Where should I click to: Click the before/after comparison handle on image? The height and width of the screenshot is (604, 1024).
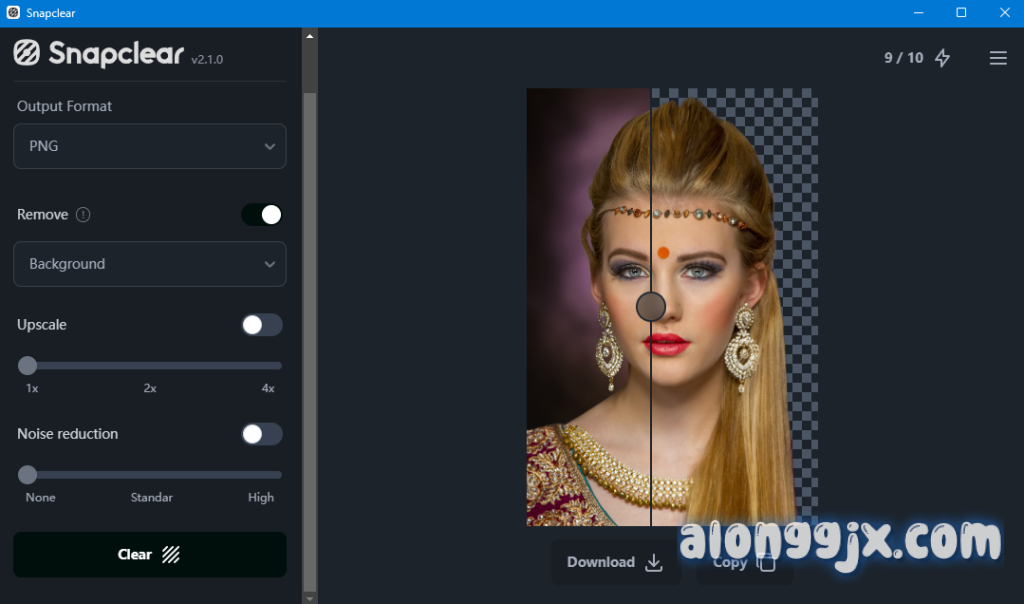point(651,306)
